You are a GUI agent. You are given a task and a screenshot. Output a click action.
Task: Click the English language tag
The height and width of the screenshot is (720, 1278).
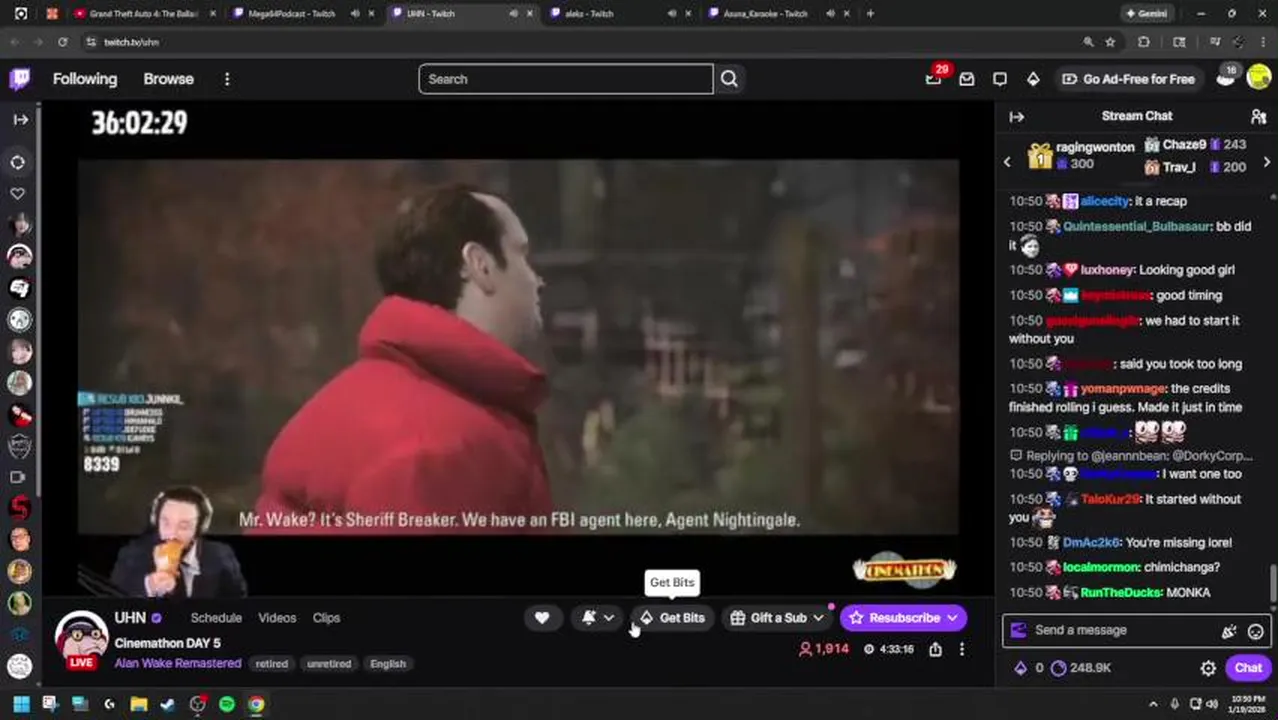click(x=388, y=664)
